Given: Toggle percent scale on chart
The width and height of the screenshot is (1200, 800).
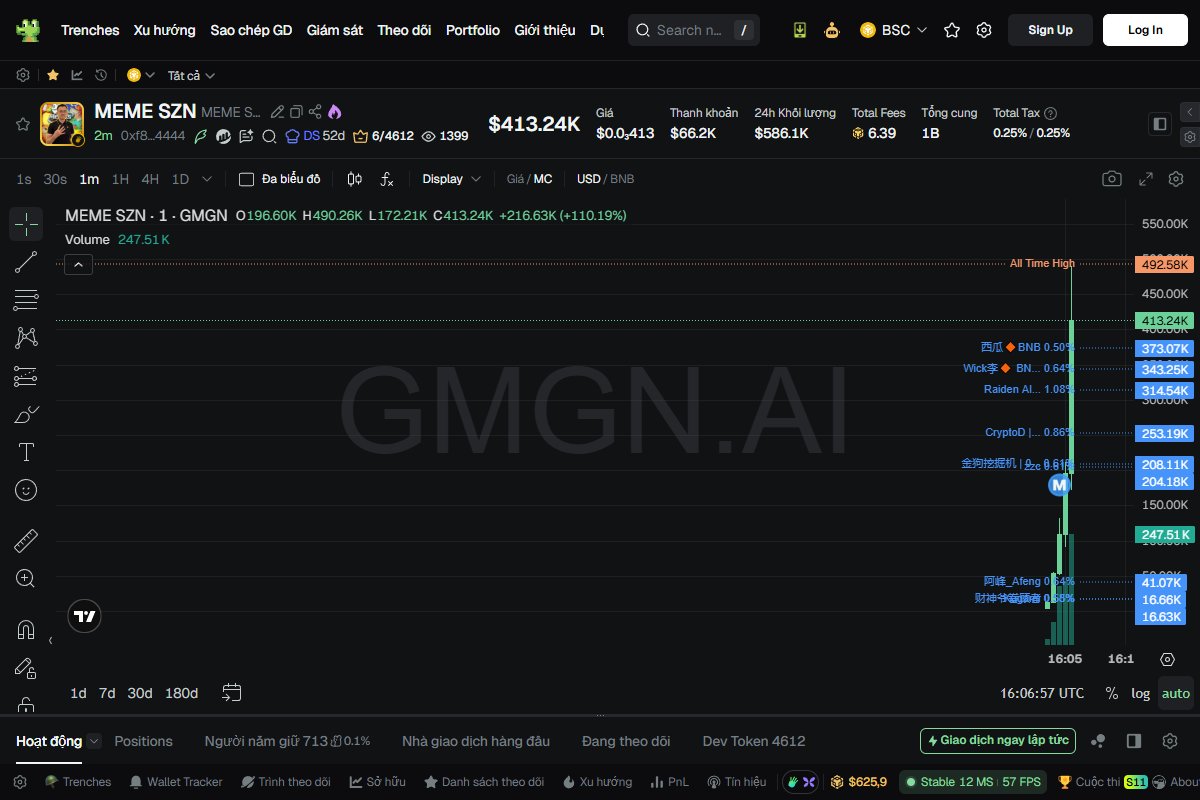Looking at the screenshot, I should pos(1111,693).
